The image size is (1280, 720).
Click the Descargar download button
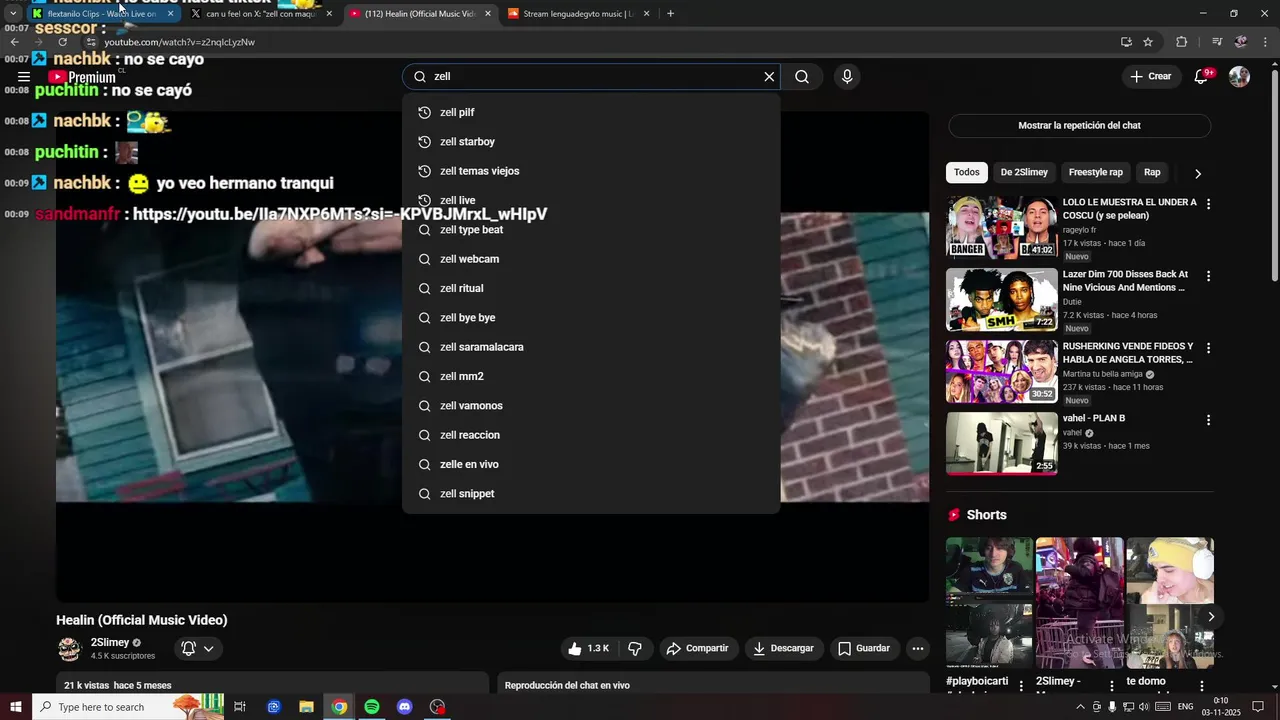tap(783, 649)
